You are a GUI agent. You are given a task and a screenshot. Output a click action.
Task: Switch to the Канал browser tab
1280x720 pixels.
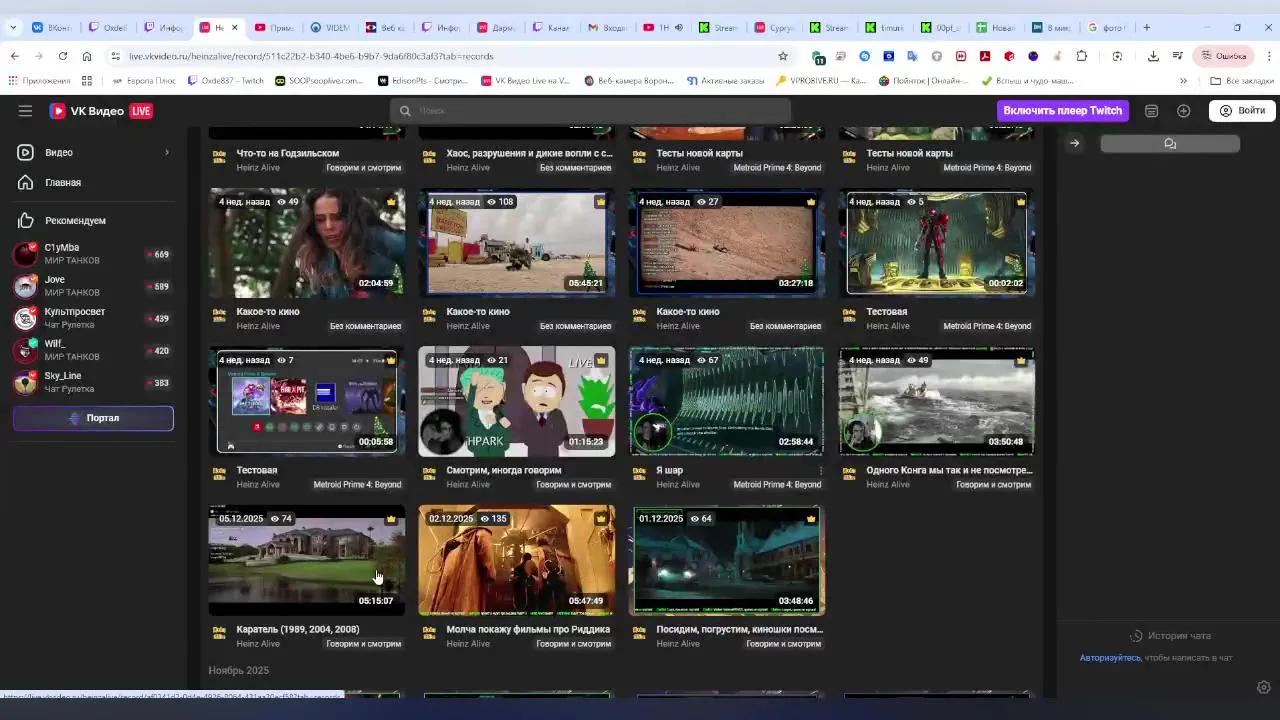pyautogui.click(x=552, y=27)
